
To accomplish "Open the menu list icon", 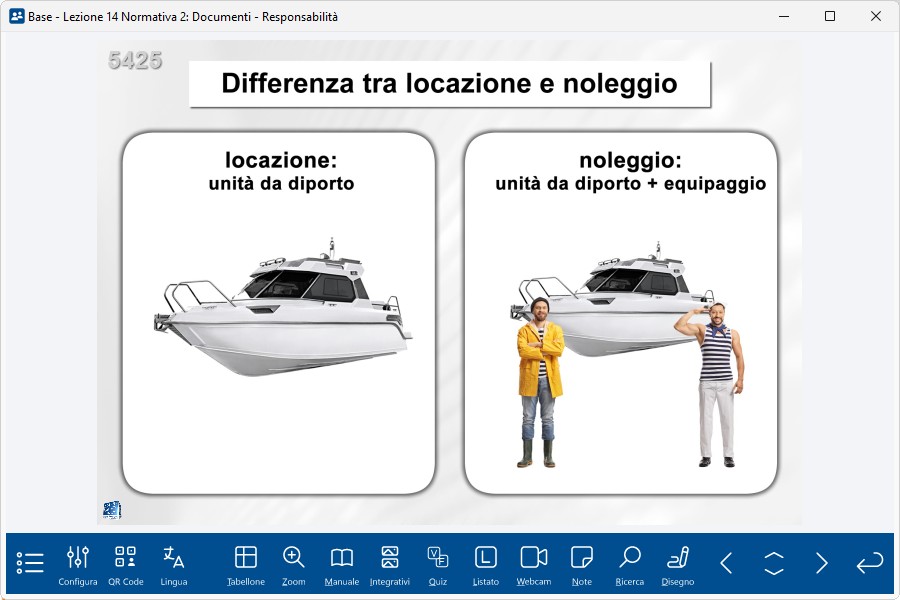I will [30, 563].
